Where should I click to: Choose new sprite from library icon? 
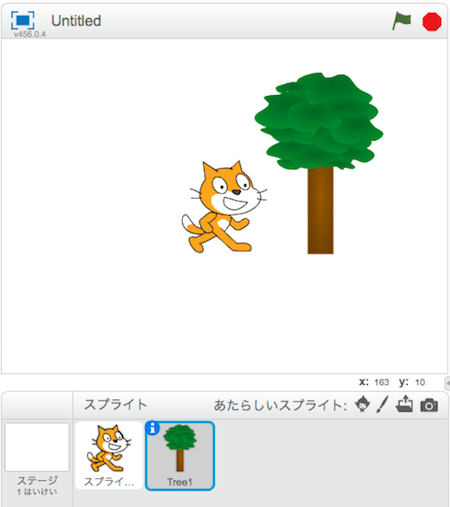pos(362,404)
